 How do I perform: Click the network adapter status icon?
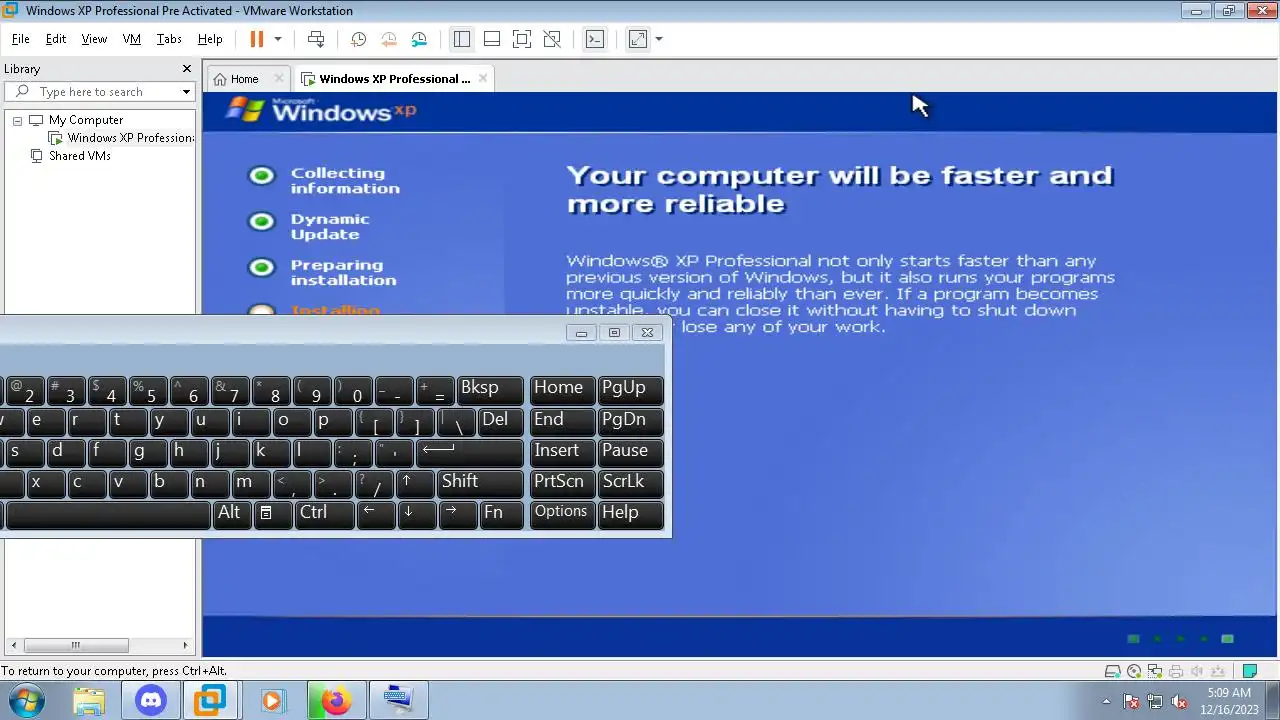1154,671
